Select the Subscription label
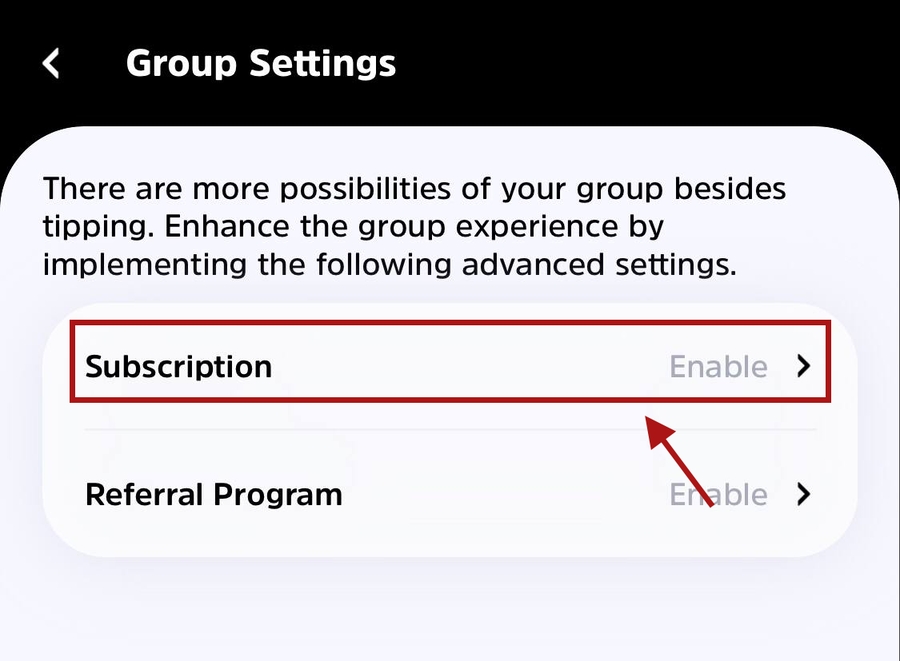This screenshot has width=900, height=661. (x=178, y=366)
